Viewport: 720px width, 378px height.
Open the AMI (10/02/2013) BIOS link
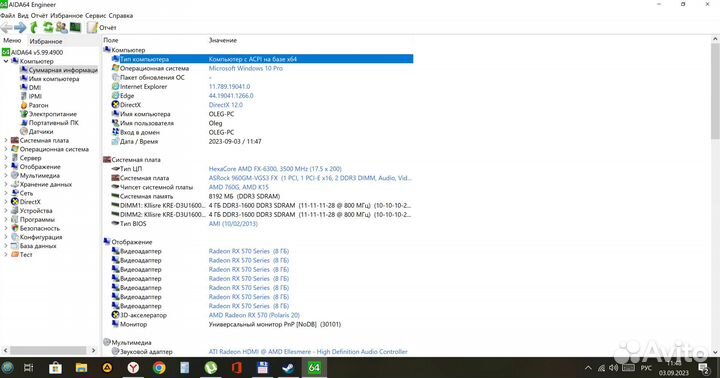click(x=233, y=224)
